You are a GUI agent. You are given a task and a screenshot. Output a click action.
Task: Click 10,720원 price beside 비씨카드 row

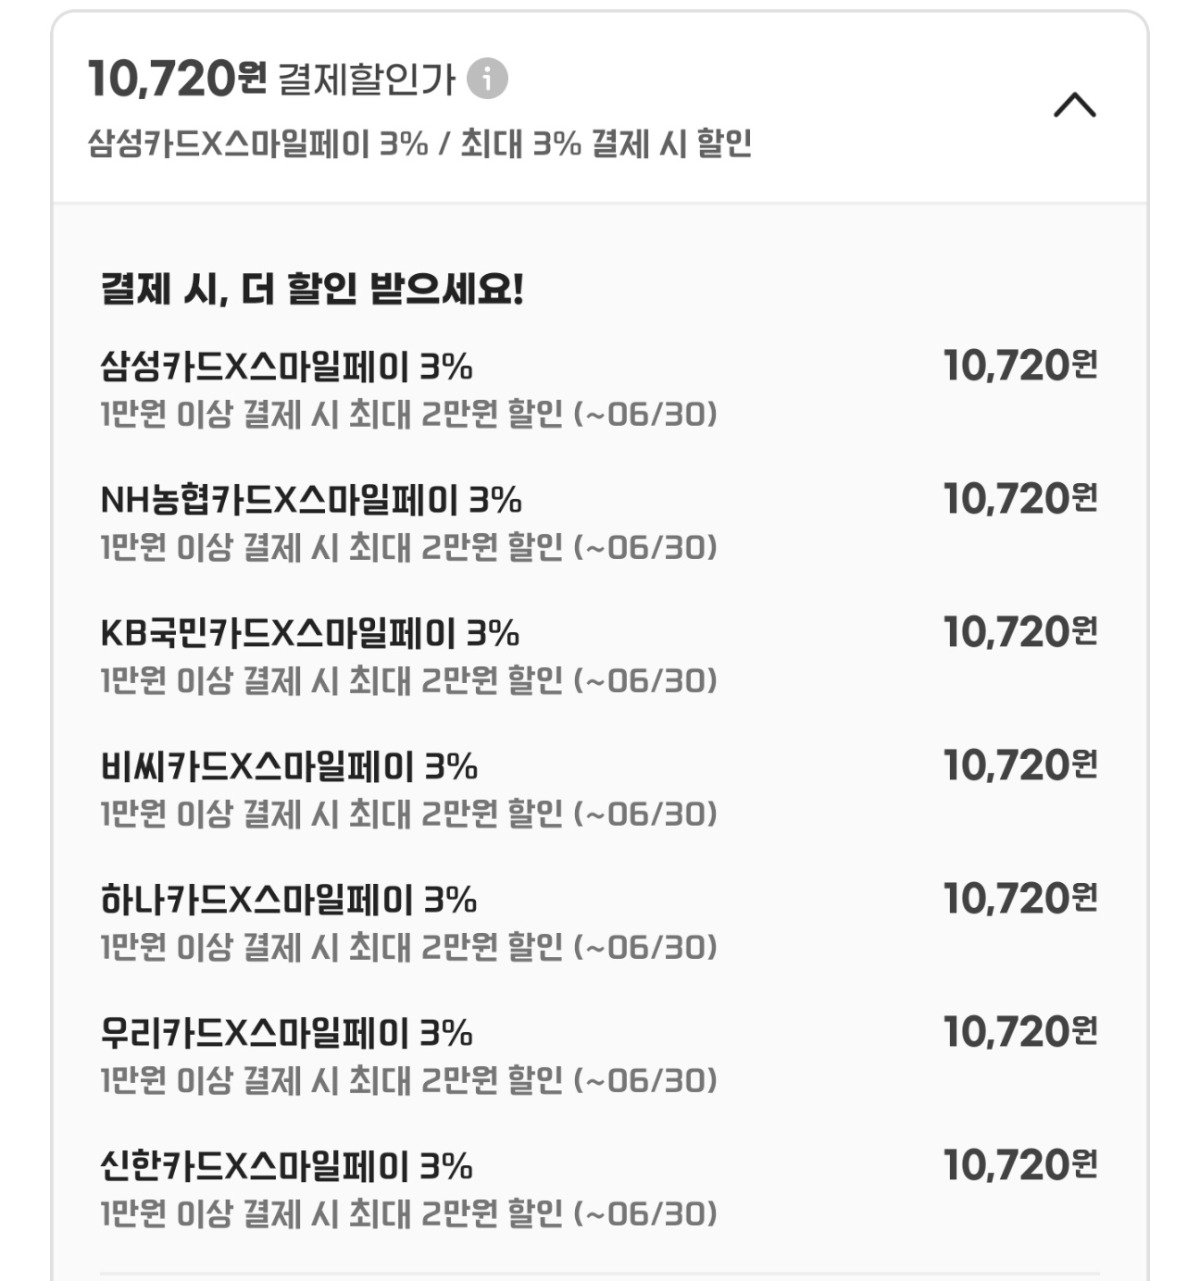(1020, 765)
